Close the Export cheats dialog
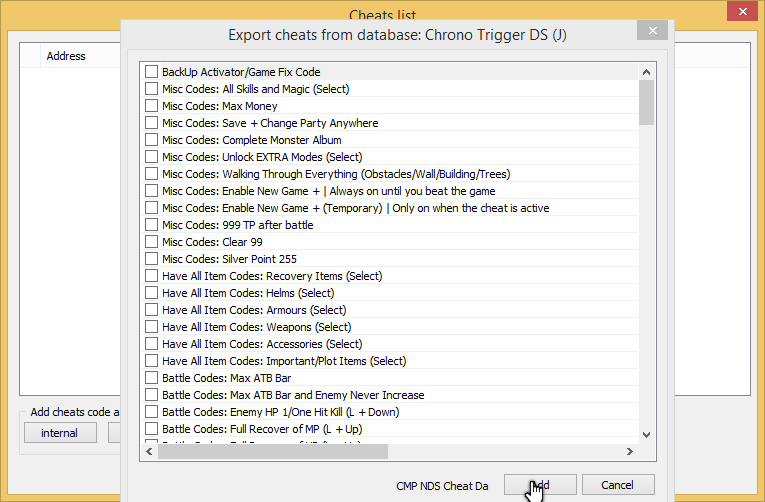This screenshot has width=765, height=502. (652, 30)
